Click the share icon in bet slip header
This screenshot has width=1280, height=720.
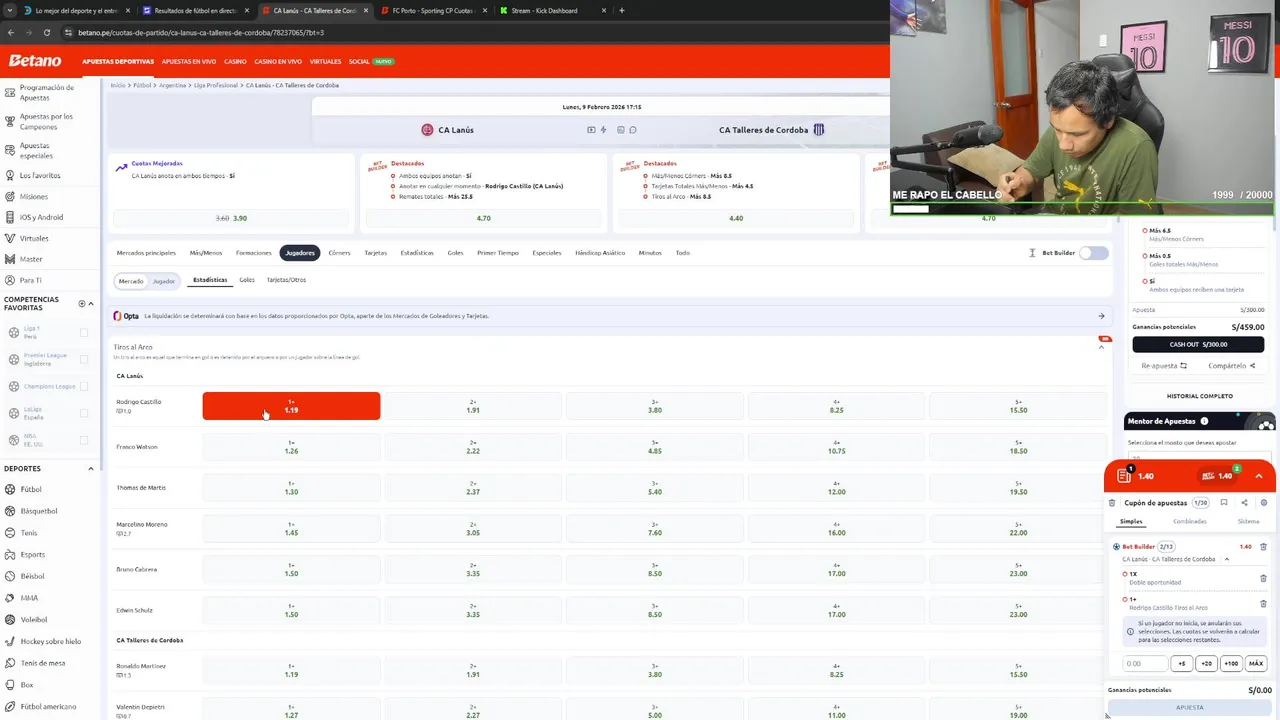pos(1244,503)
